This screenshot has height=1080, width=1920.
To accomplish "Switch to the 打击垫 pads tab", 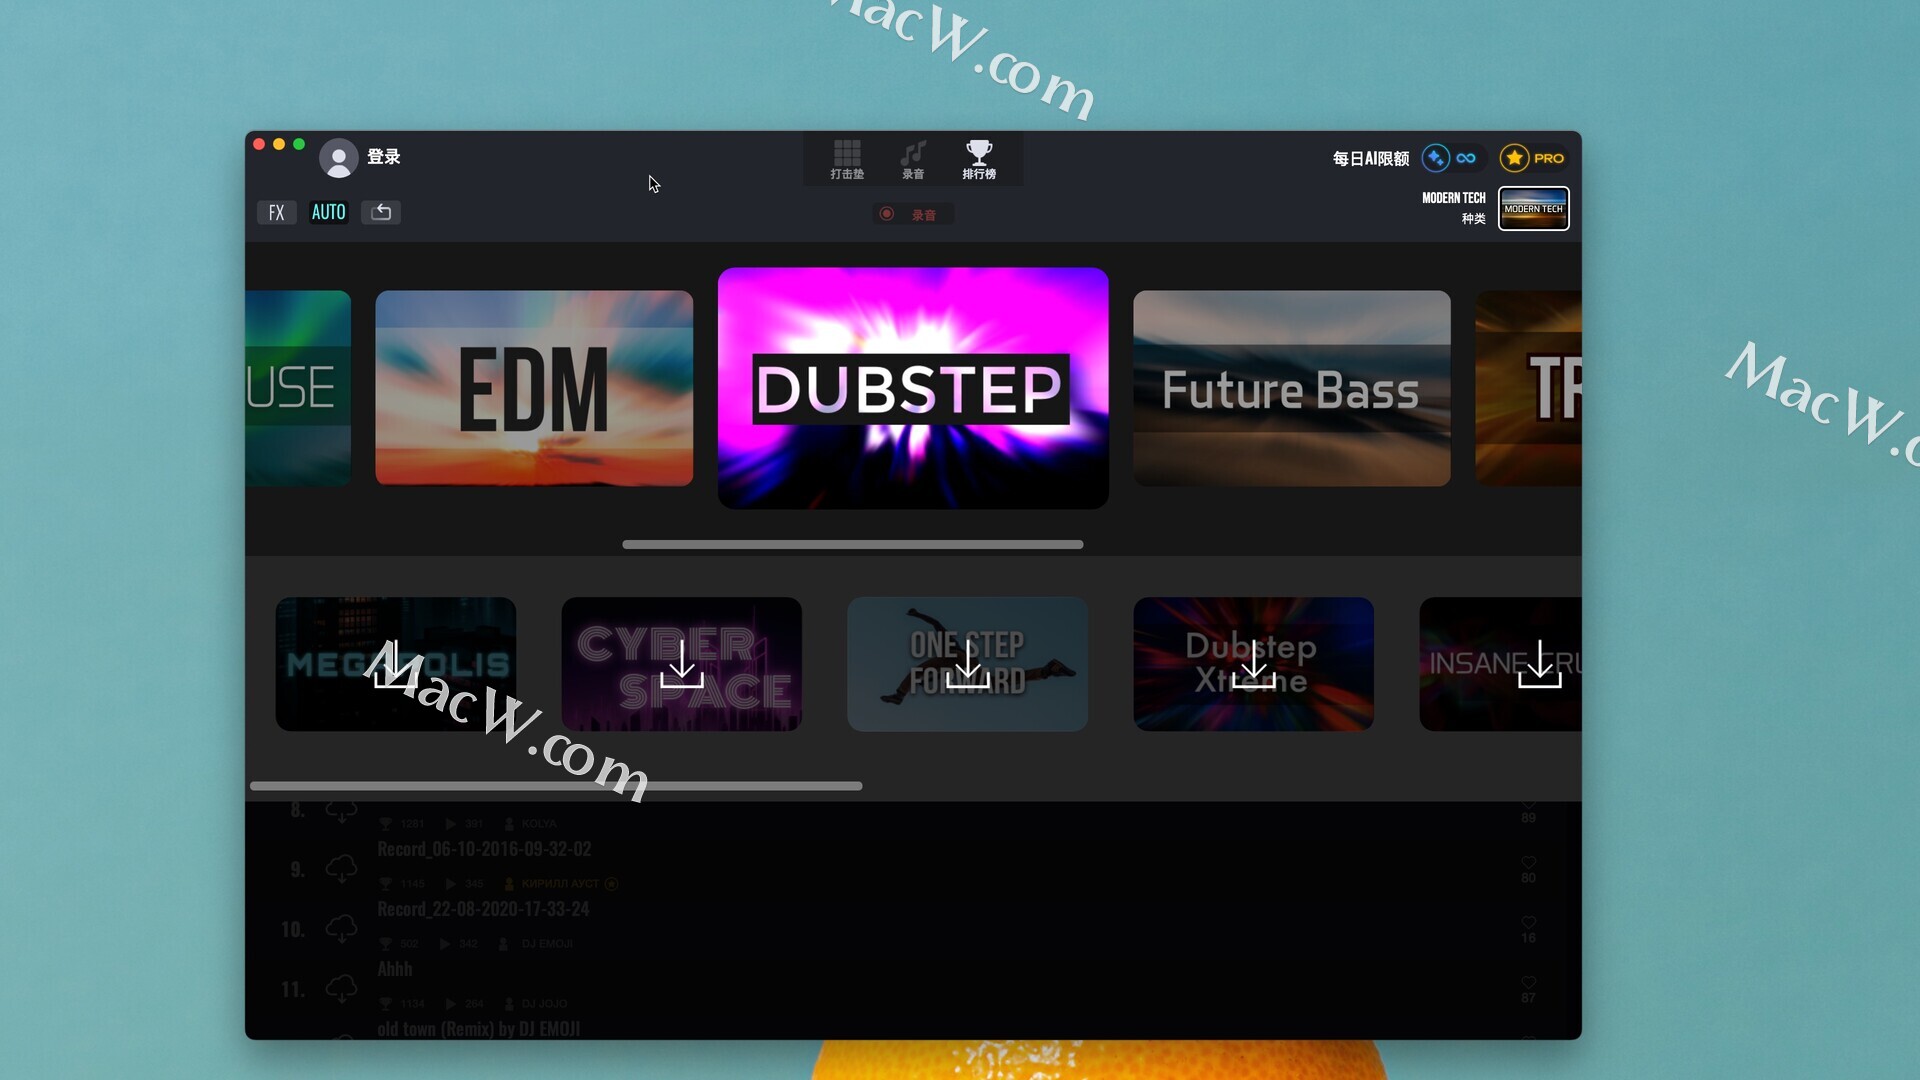I will [847, 160].
